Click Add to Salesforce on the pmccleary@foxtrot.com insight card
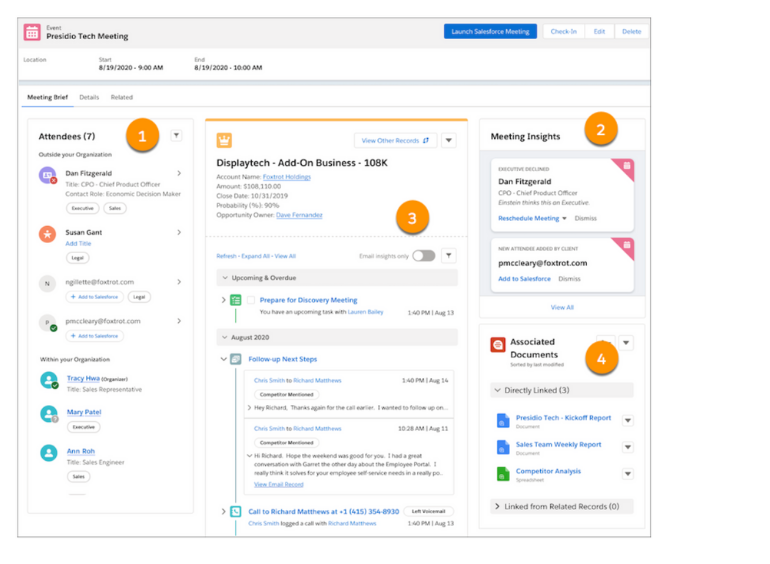This screenshot has height=564, width=770. pos(524,279)
